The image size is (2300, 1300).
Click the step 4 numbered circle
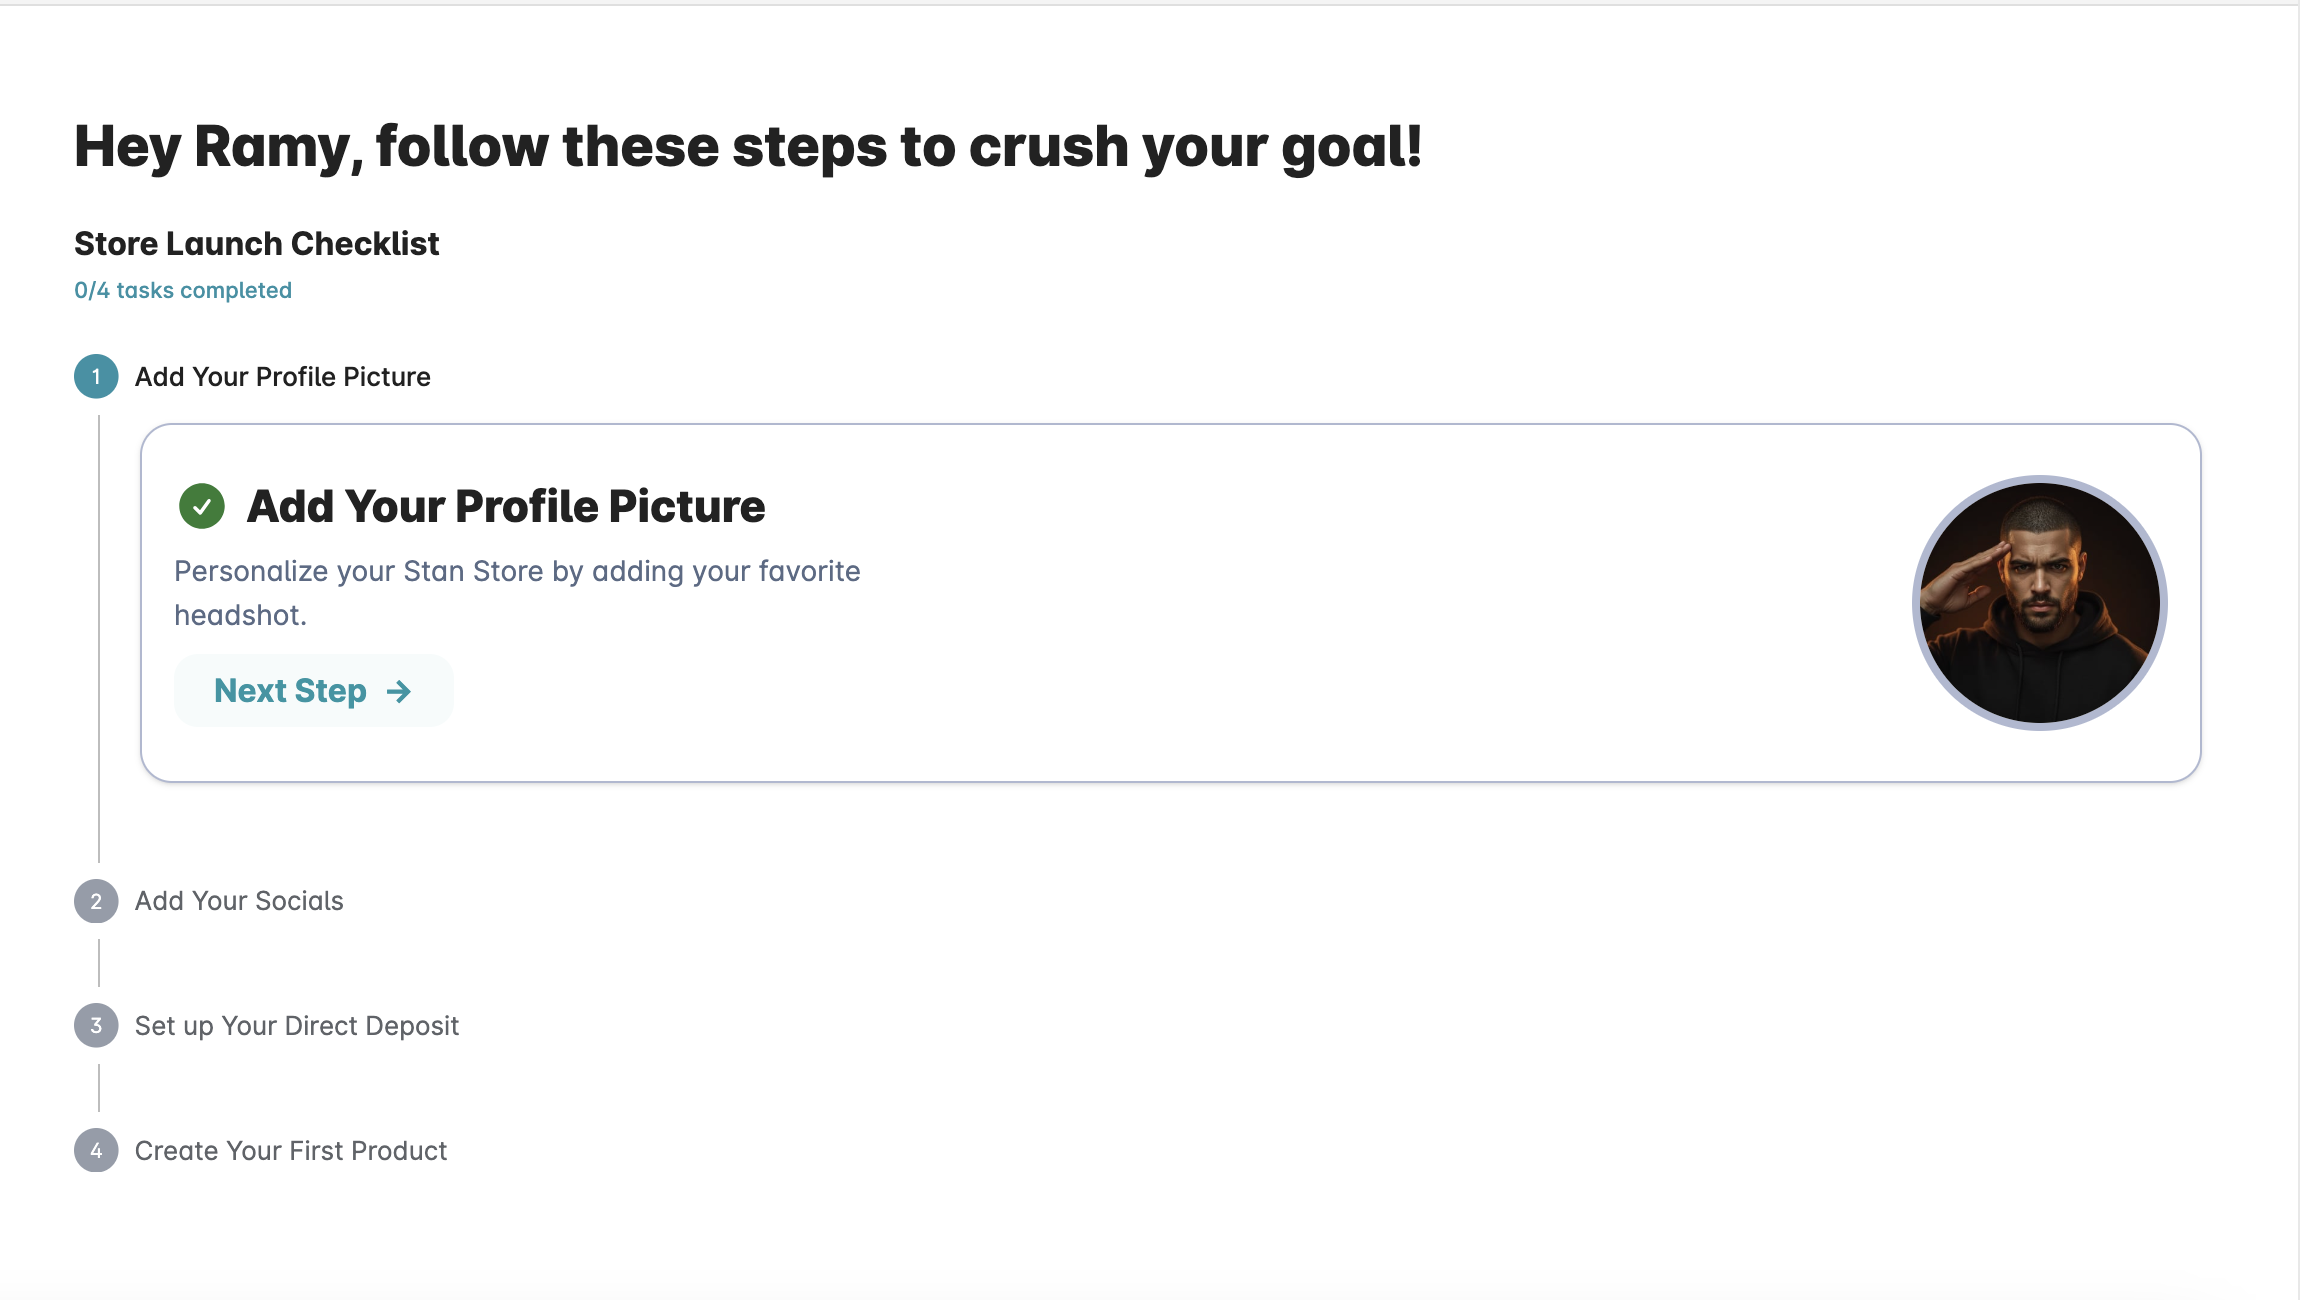[96, 1151]
